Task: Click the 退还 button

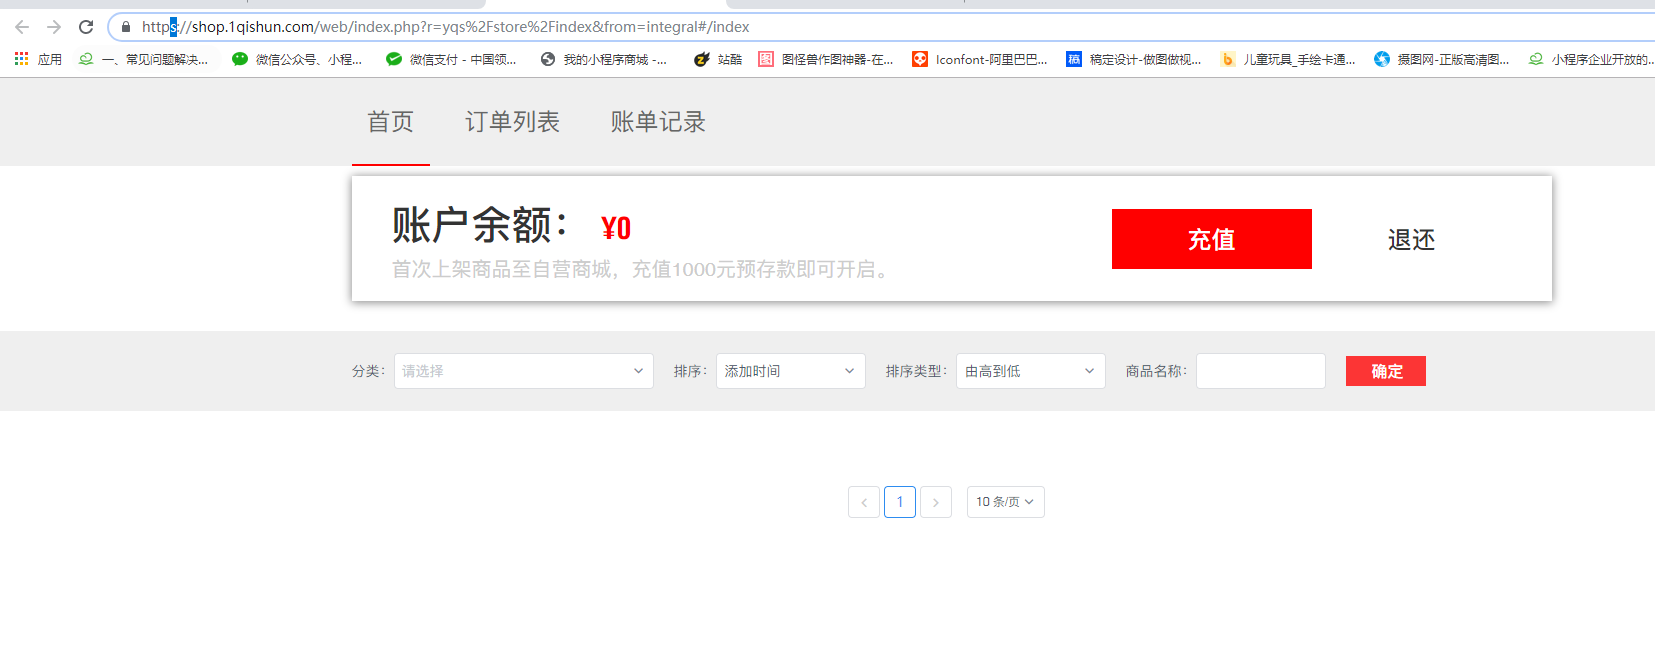Action: pos(1411,240)
